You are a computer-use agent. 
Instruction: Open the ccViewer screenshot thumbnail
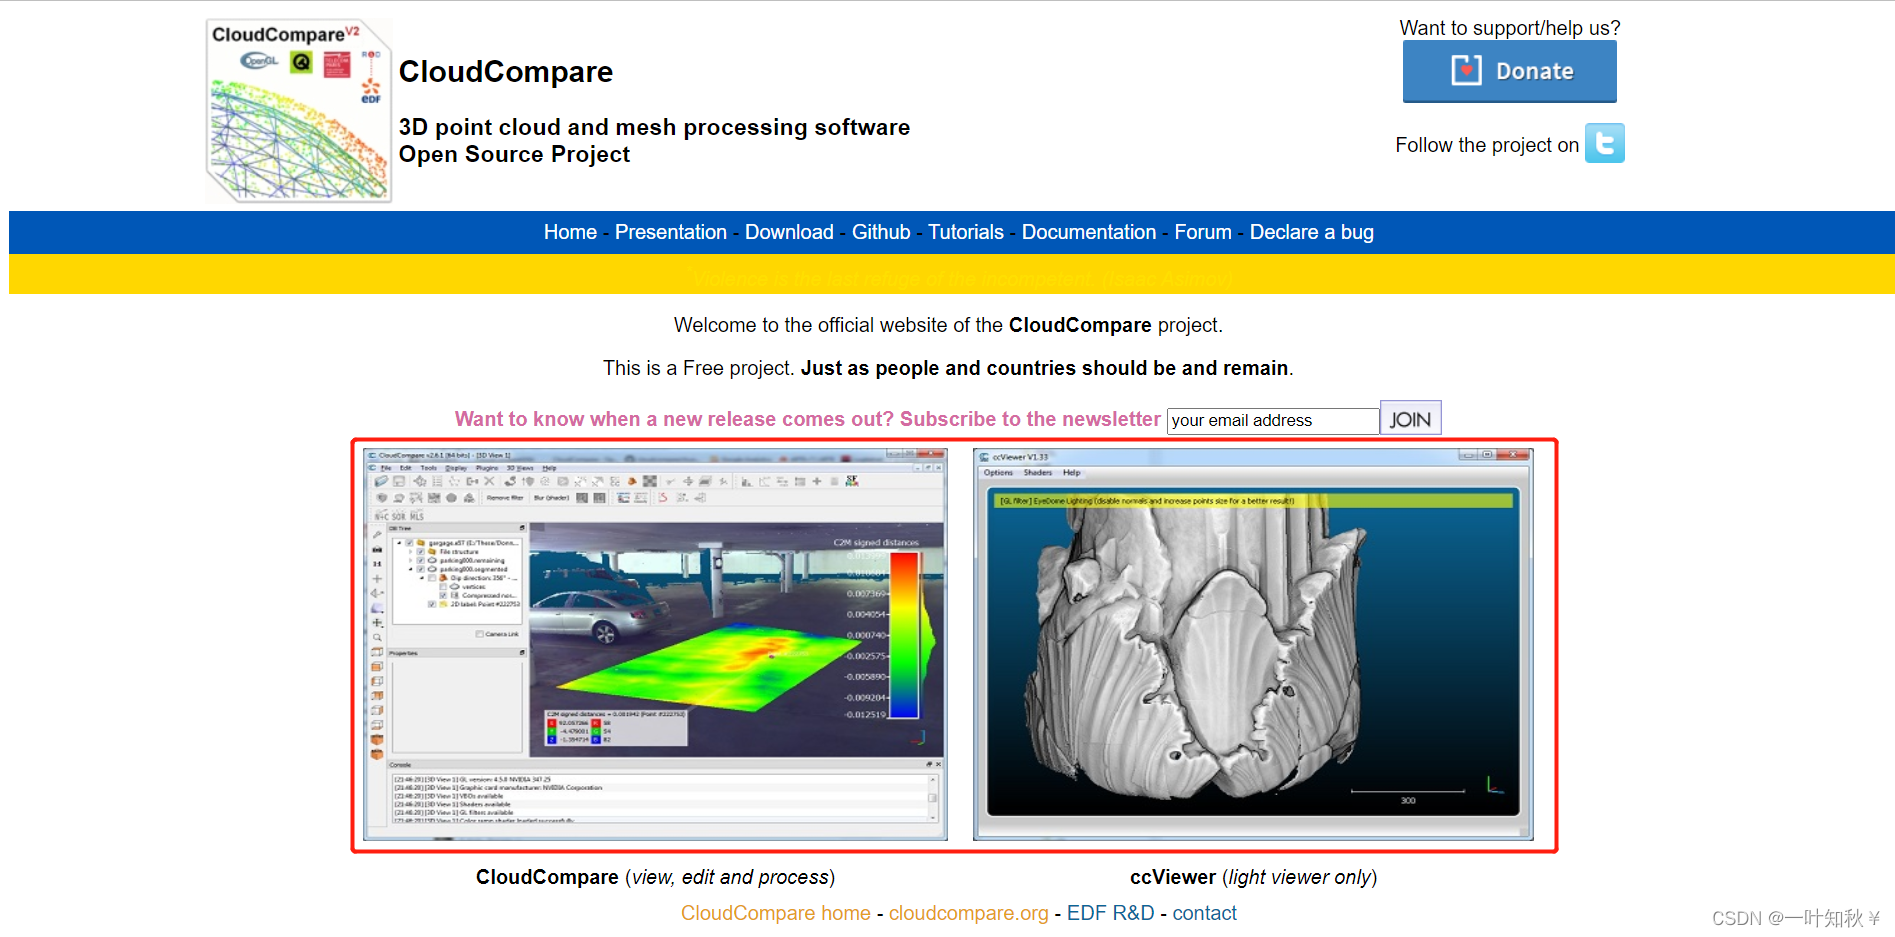point(1253,644)
